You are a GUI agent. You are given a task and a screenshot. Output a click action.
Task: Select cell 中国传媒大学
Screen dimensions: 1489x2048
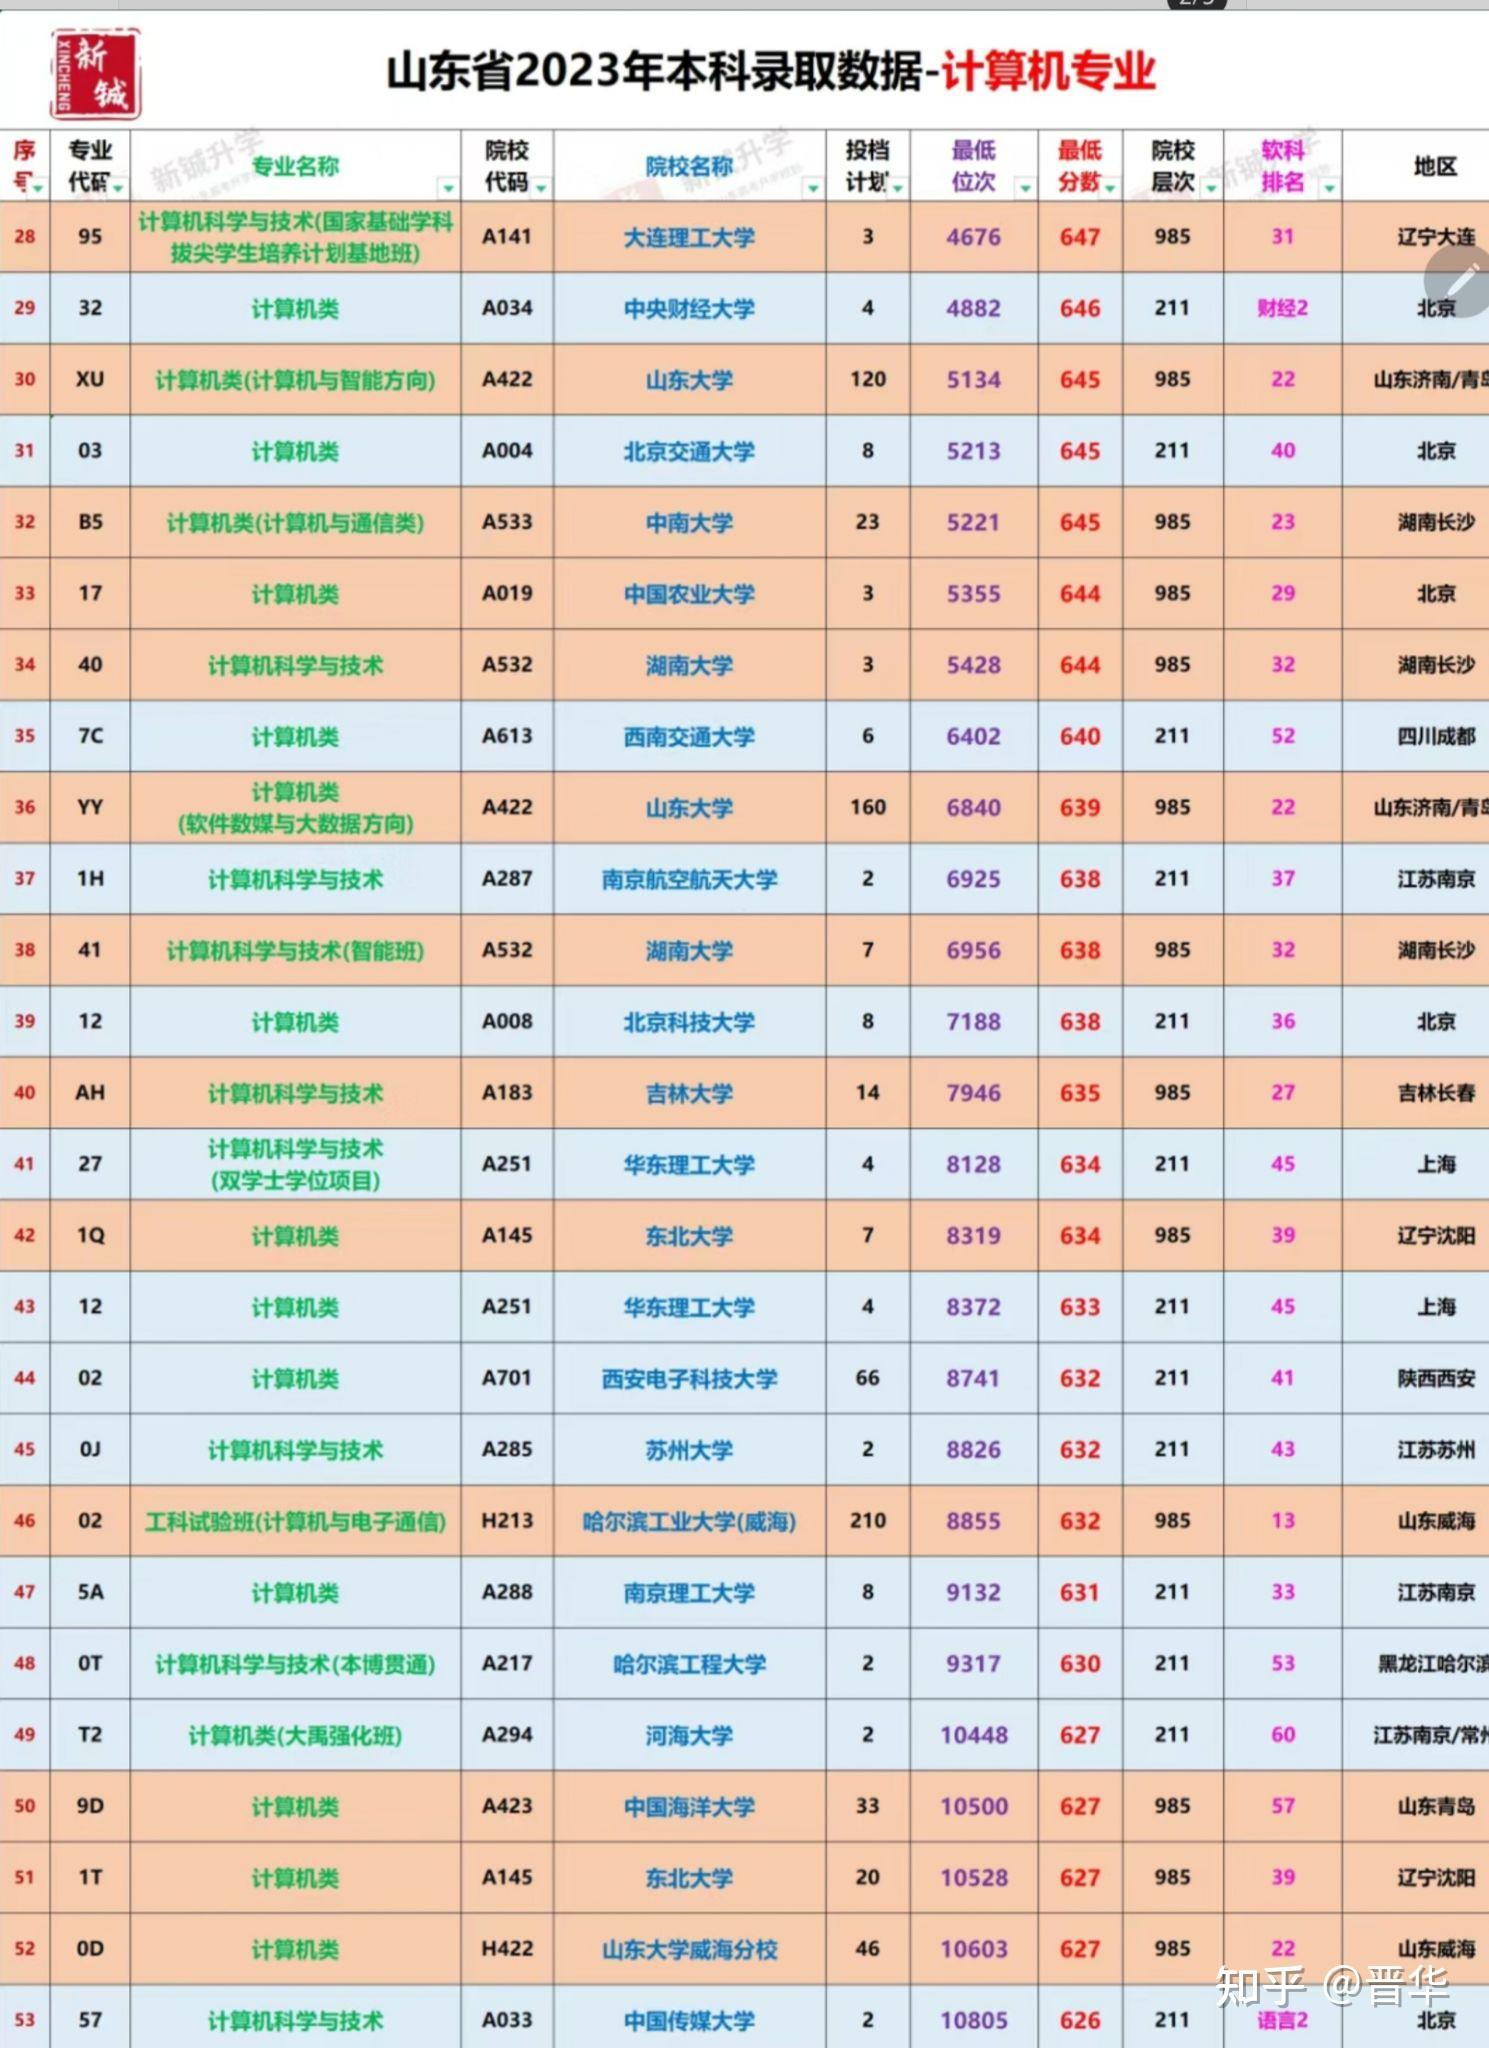point(689,2021)
